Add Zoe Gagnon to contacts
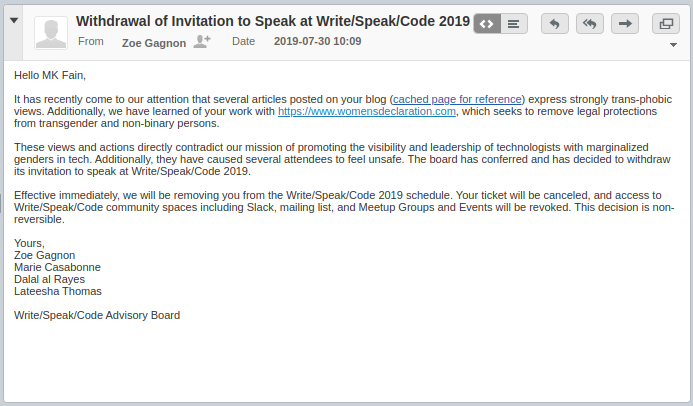 tap(202, 42)
